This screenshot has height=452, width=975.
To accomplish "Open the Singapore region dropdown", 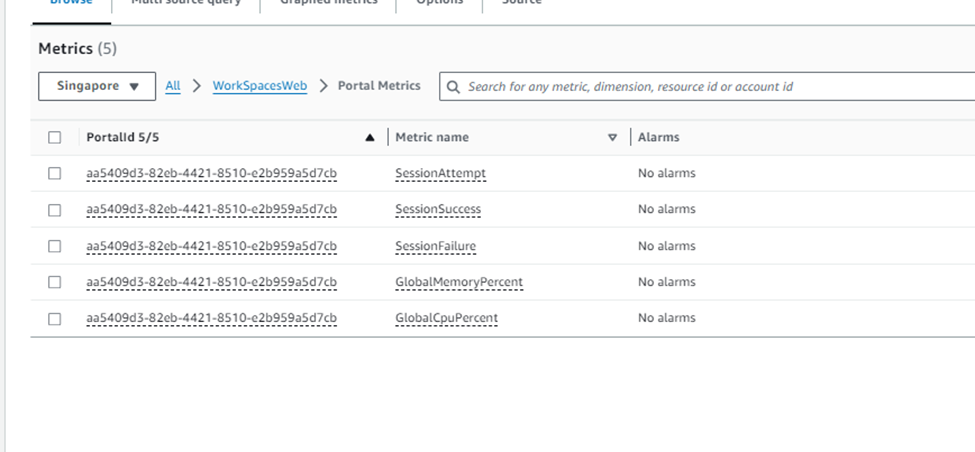I will [x=97, y=86].
